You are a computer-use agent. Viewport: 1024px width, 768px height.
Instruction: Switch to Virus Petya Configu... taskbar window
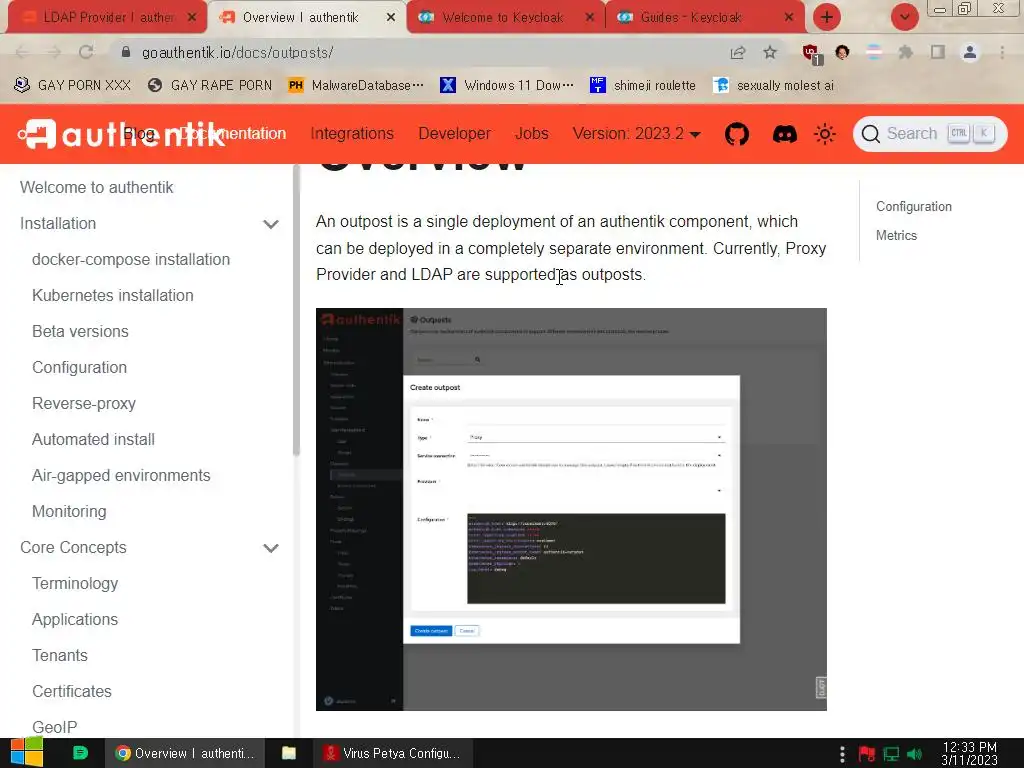[392, 753]
